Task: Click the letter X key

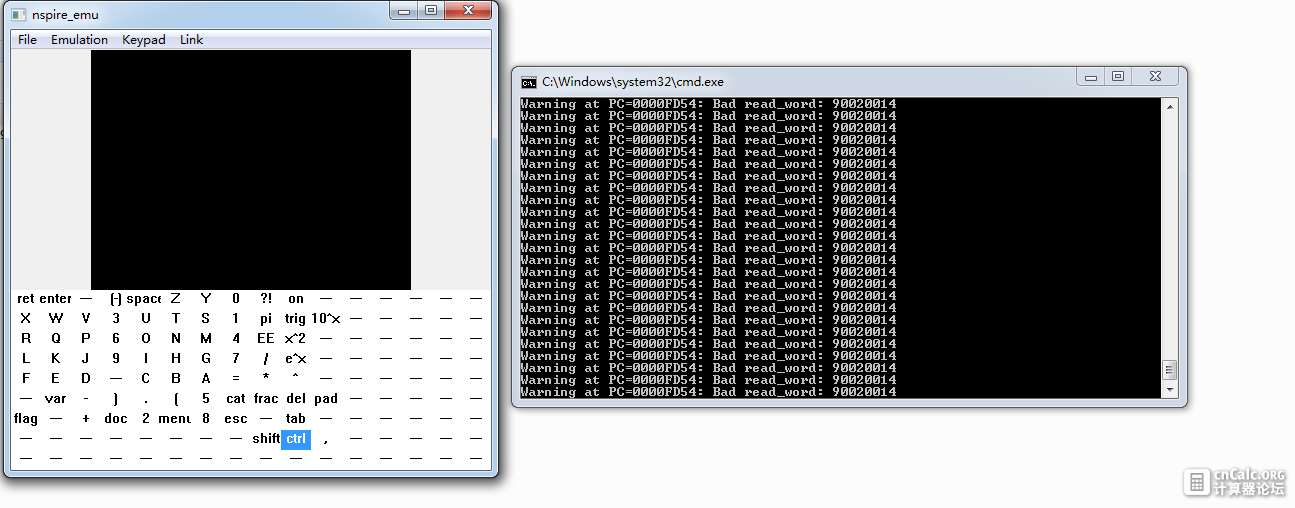Action: (26, 319)
